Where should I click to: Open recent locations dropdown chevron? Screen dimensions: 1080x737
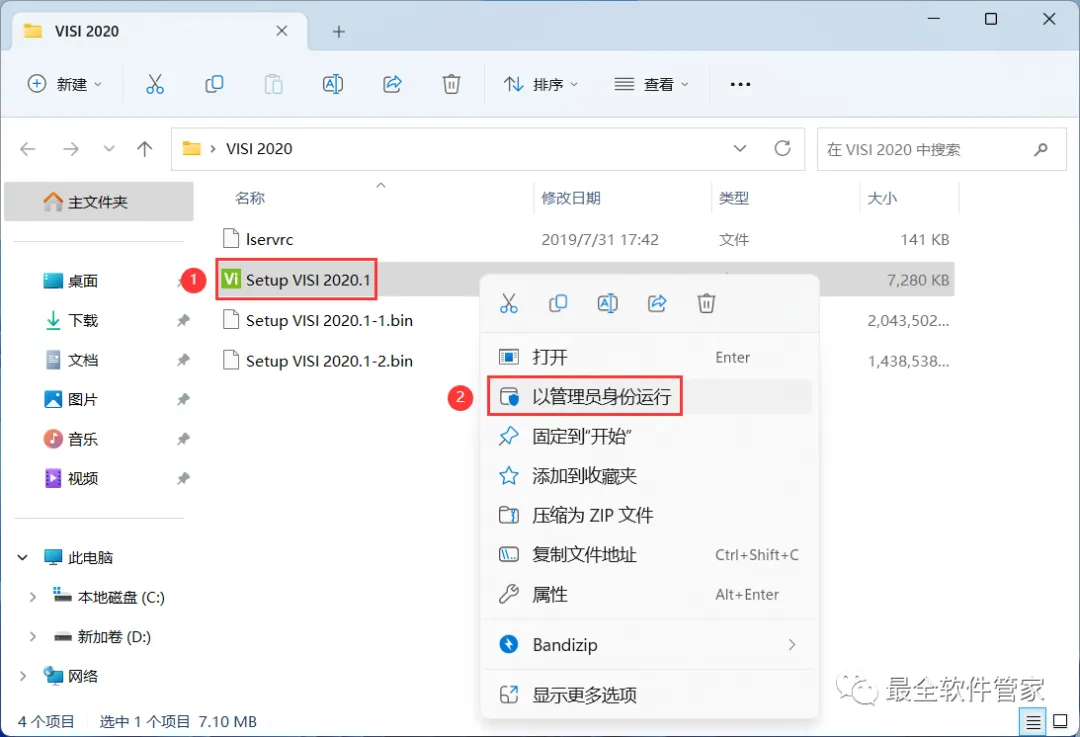pos(109,149)
